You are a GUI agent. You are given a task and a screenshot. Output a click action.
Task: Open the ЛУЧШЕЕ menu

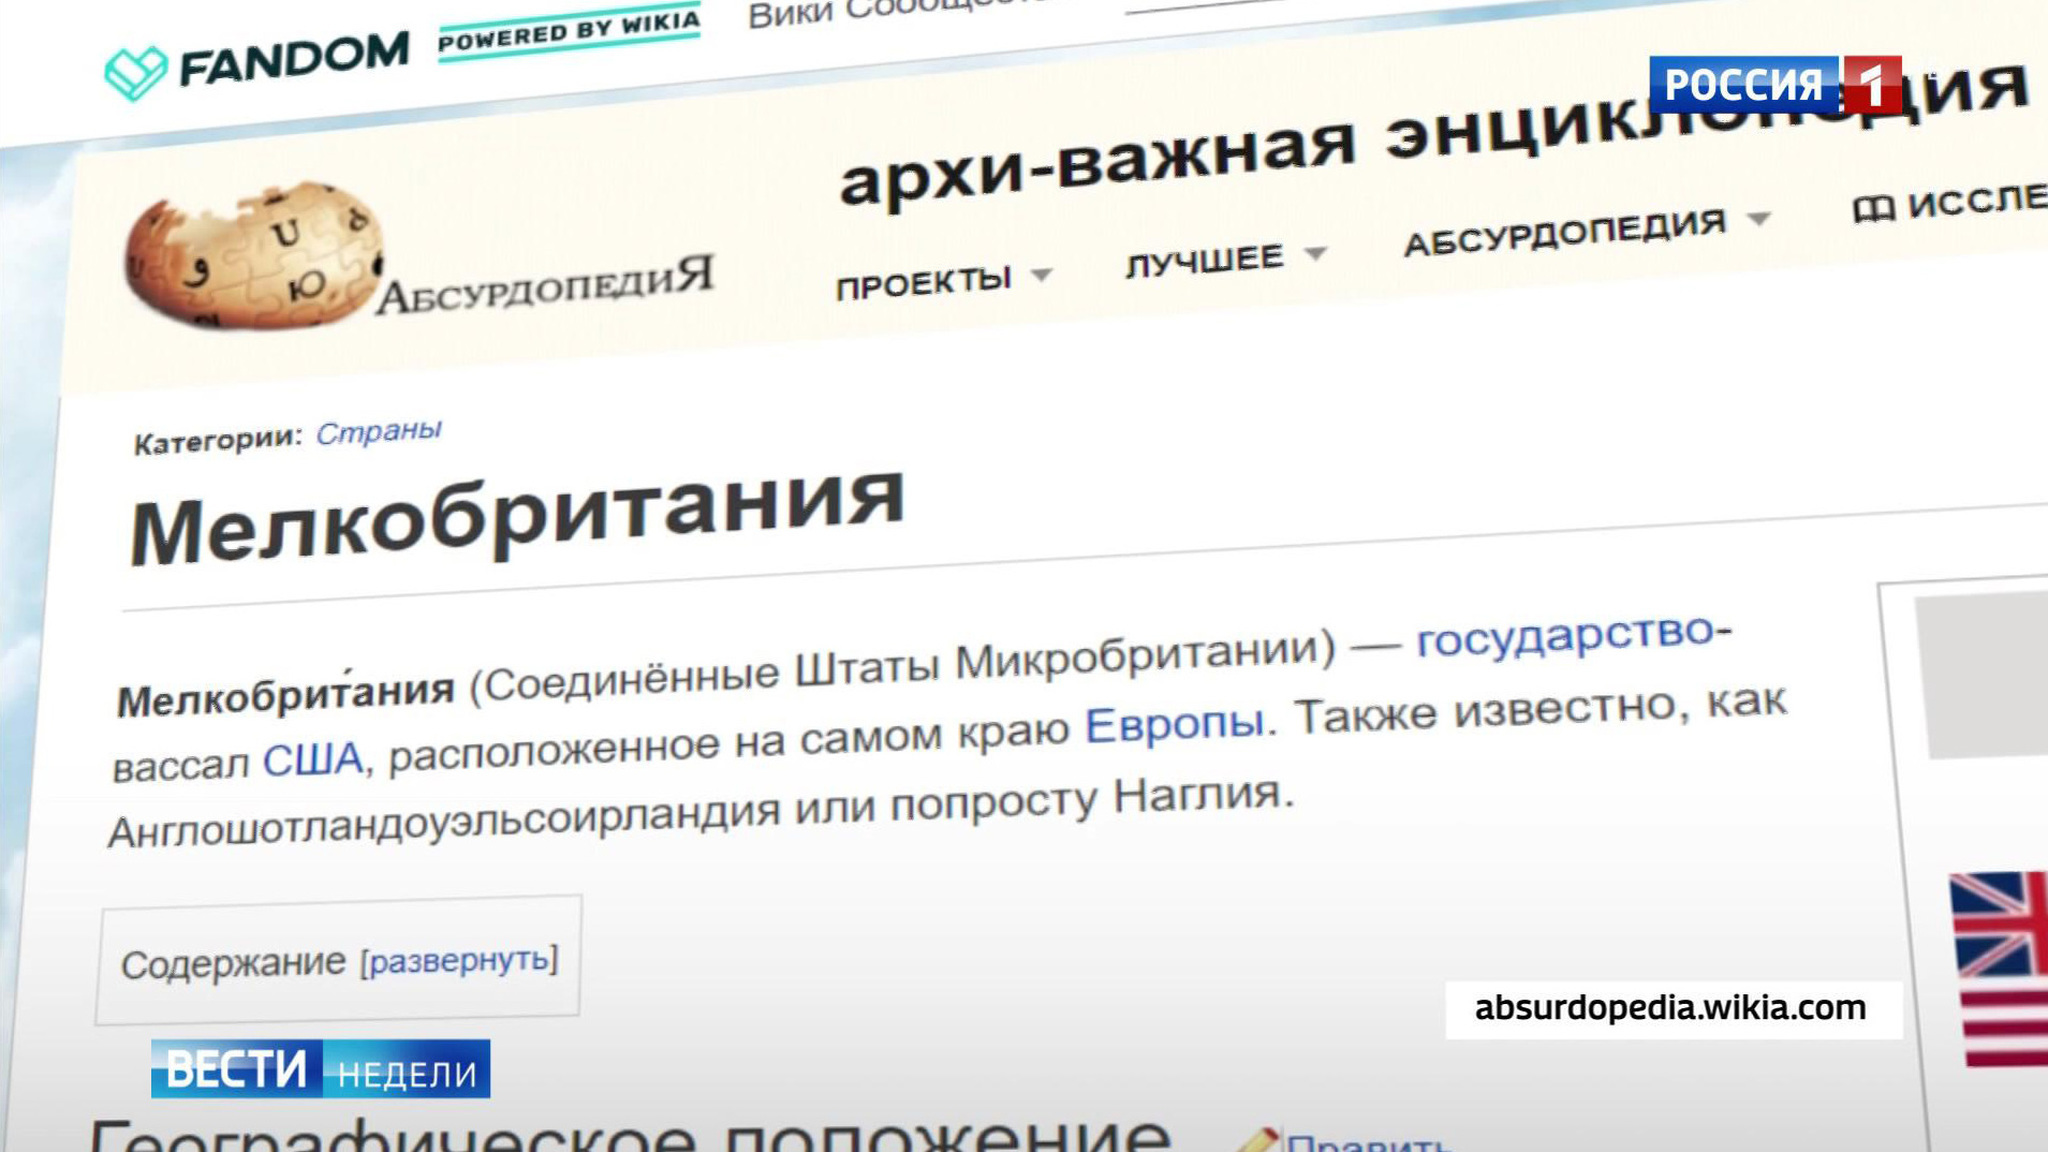click(x=1204, y=262)
